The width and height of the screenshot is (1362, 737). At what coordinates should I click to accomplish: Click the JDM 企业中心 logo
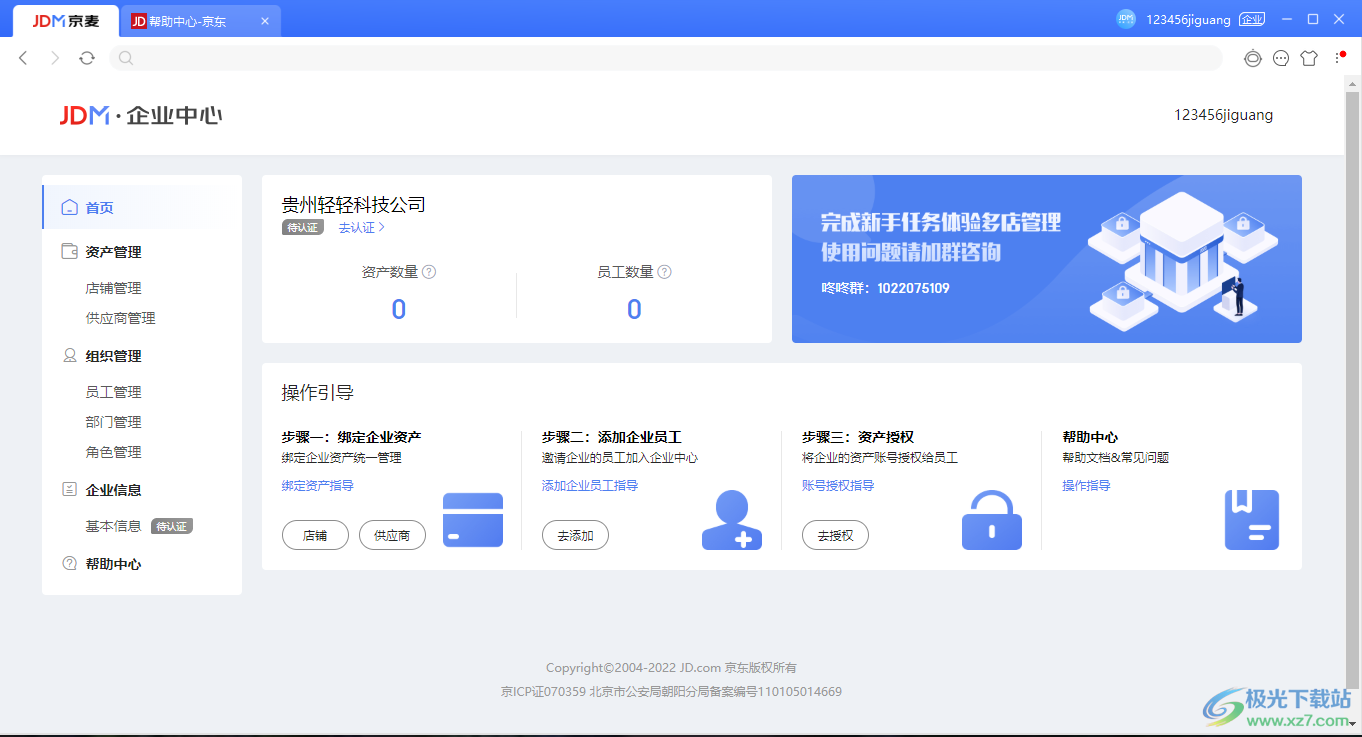(141, 116)
